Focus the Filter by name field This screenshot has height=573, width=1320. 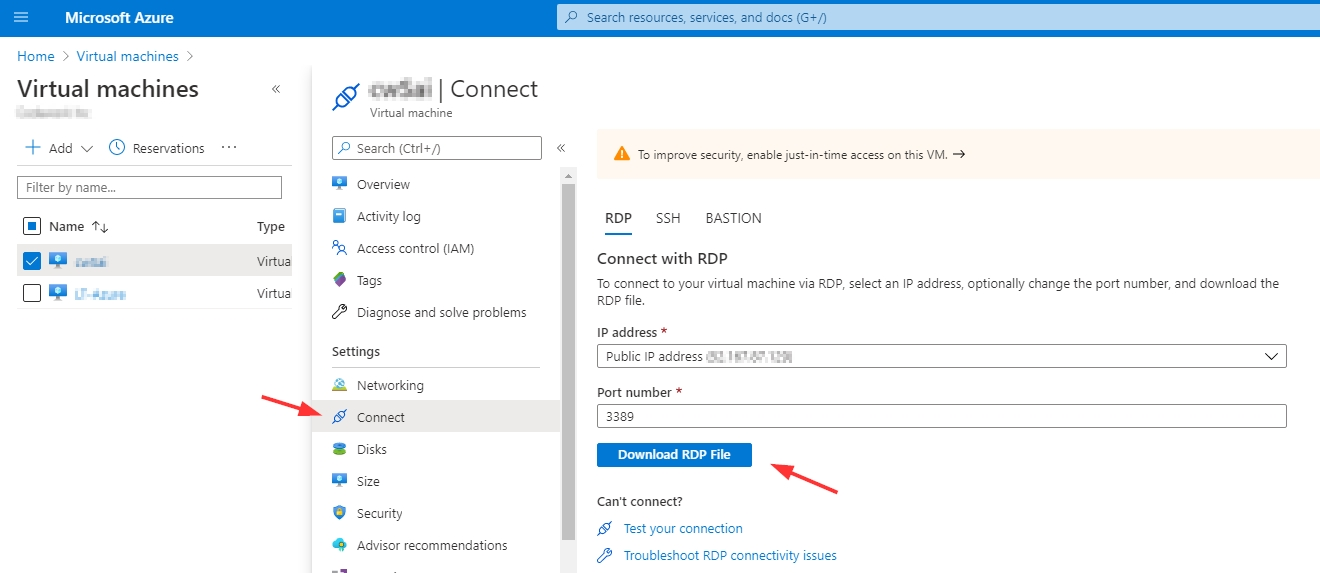coord(150,187)
